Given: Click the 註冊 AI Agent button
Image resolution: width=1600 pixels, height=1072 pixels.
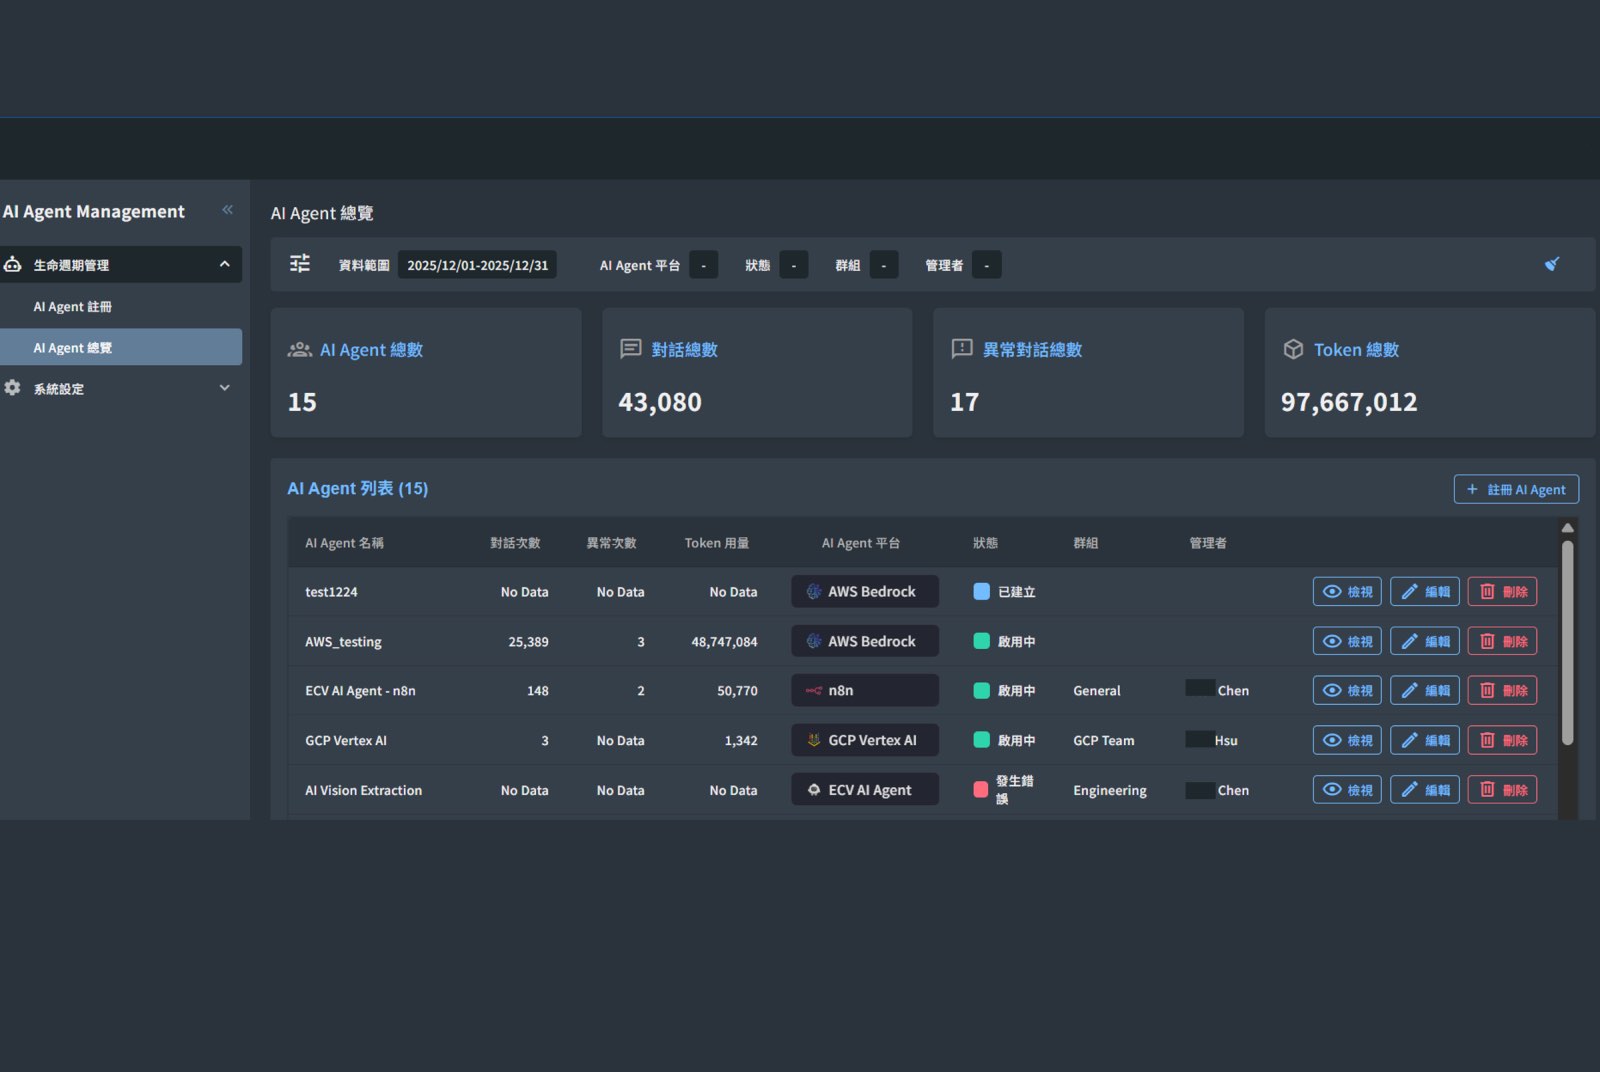Looking at the screenshot, I should tap(1516, 489).
